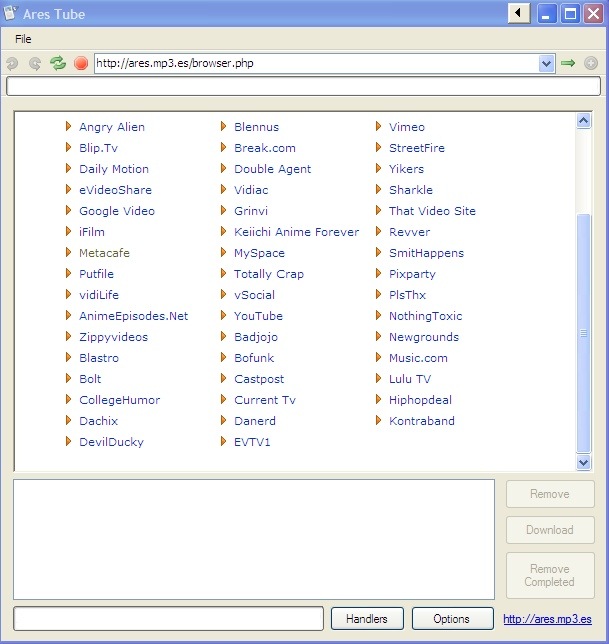Open the SmitHappens link
Screen dimensions: 609x644
click(x=426, y=253)
